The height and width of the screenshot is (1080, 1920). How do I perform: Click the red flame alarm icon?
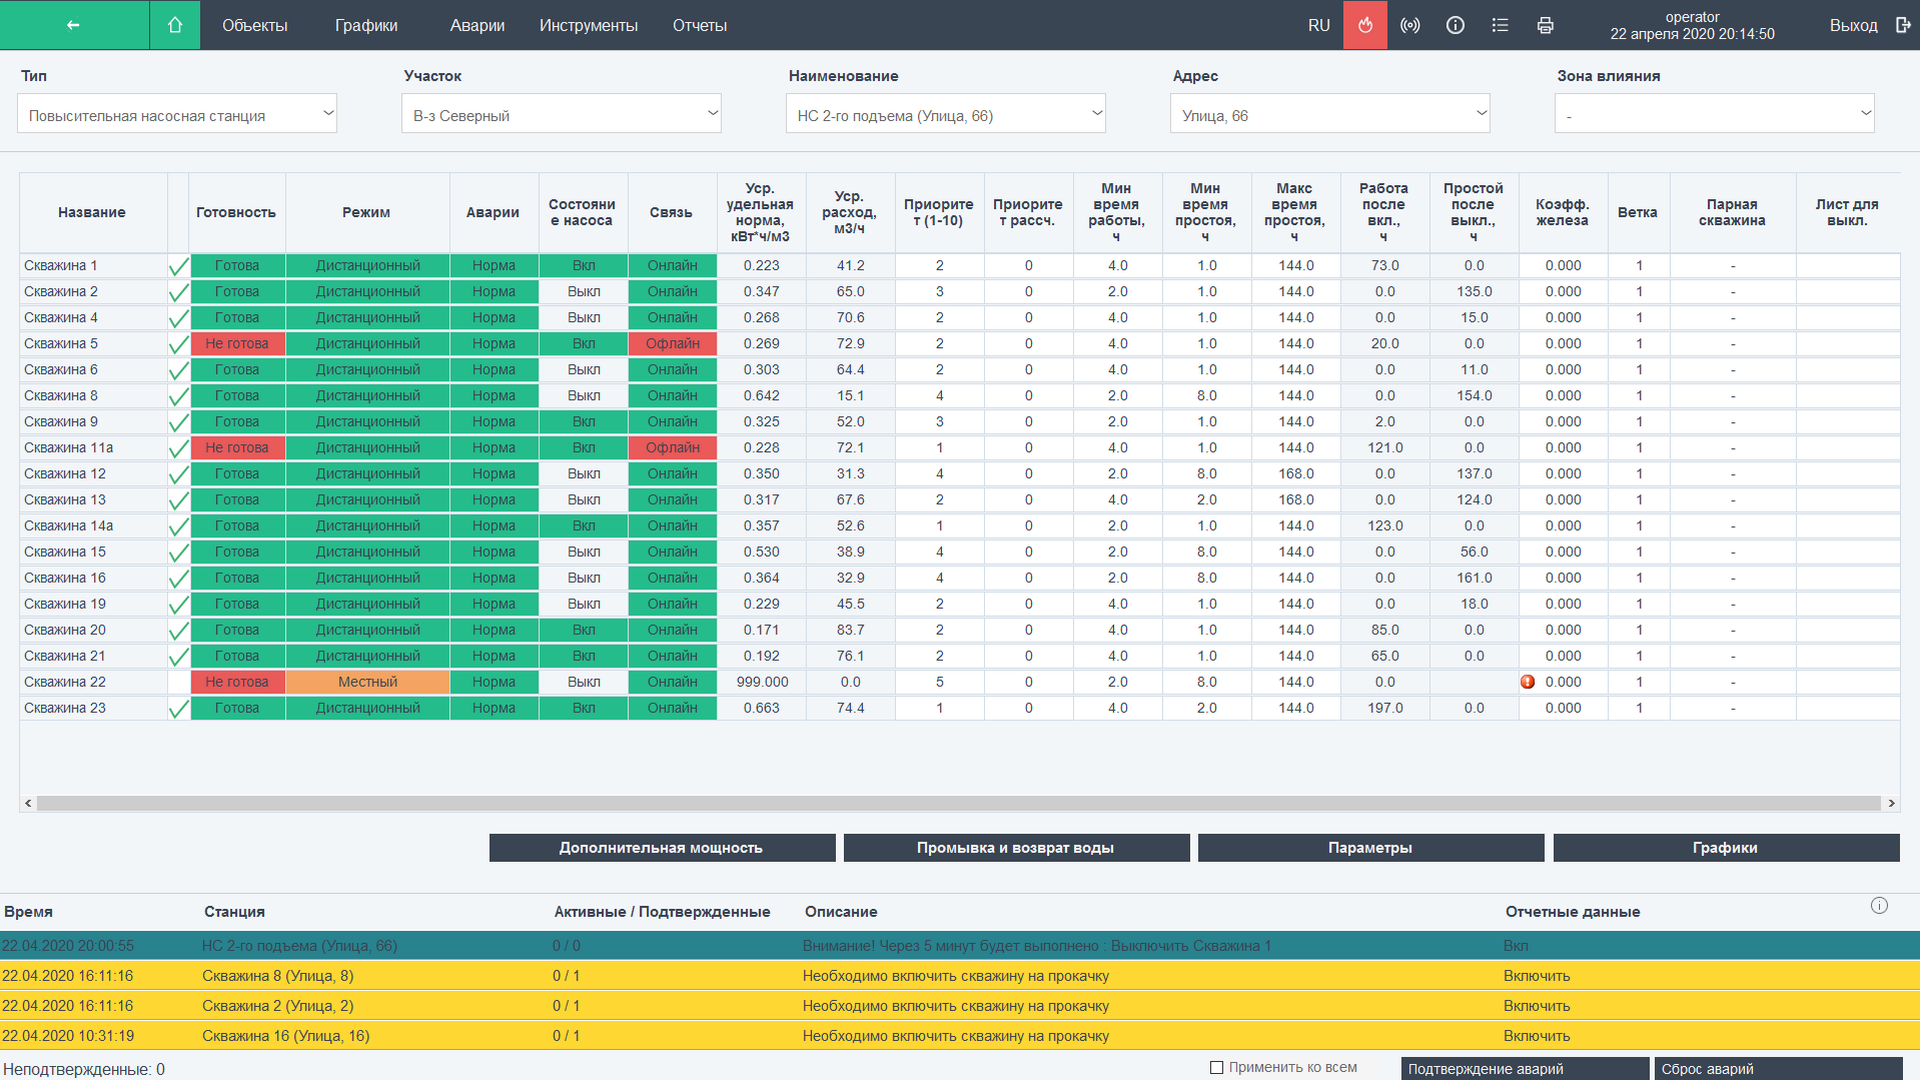[x=1365, y=25]
